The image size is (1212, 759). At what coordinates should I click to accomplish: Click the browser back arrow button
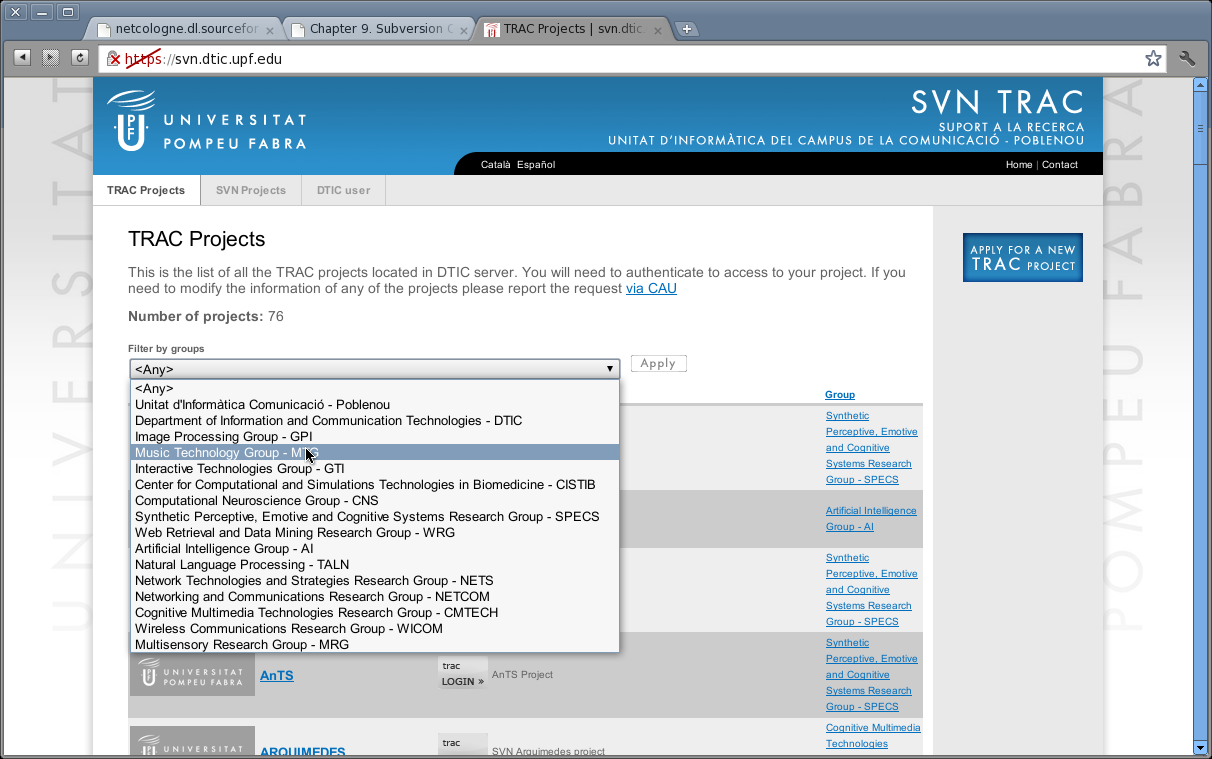[22, 58]
